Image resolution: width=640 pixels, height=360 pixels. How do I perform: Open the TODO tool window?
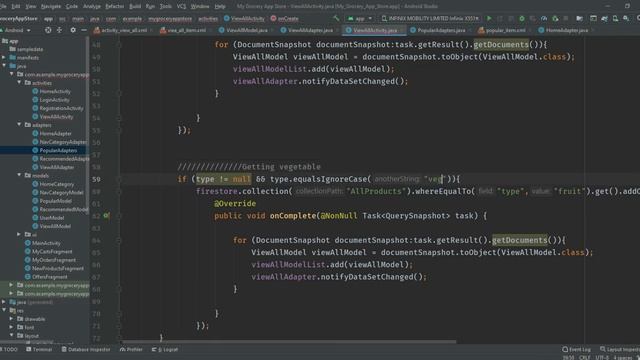tap(9, 349)
